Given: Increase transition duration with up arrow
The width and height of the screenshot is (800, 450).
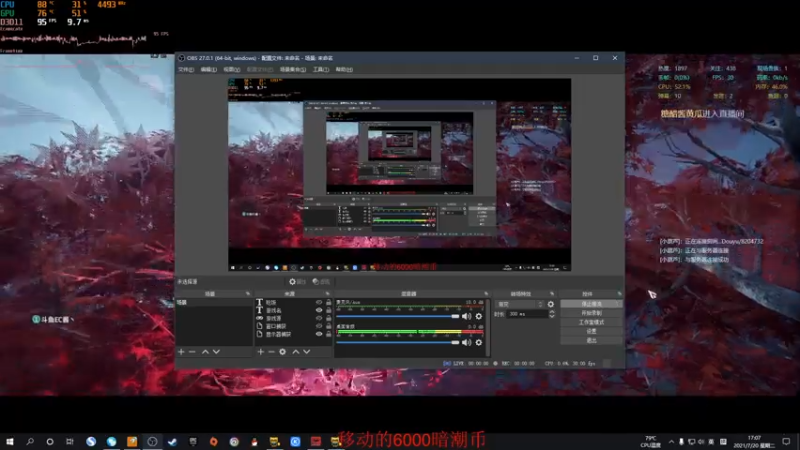Looking at the screenshot, I should tap(552, 312).
